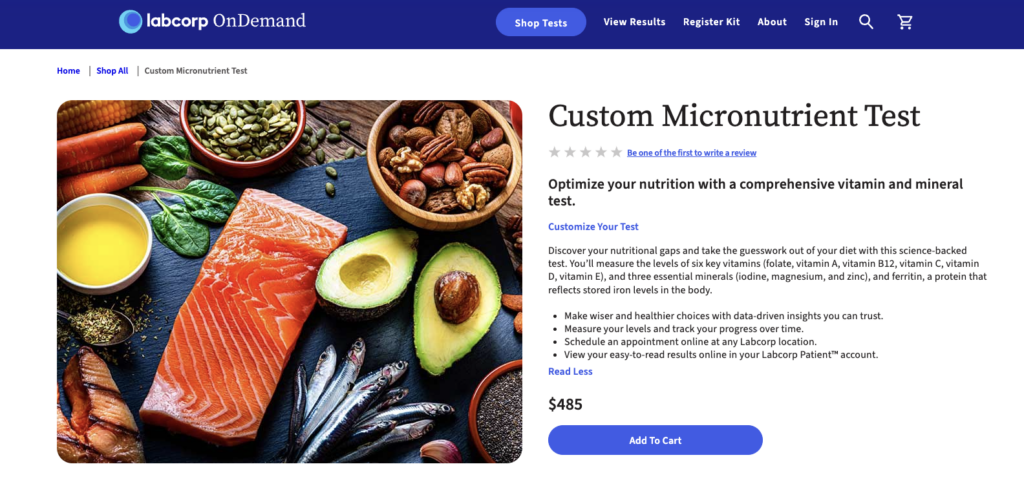Click 'Be one of the first to write a review'
This screenshot has height=504, width=1024.
pos(691,153)
